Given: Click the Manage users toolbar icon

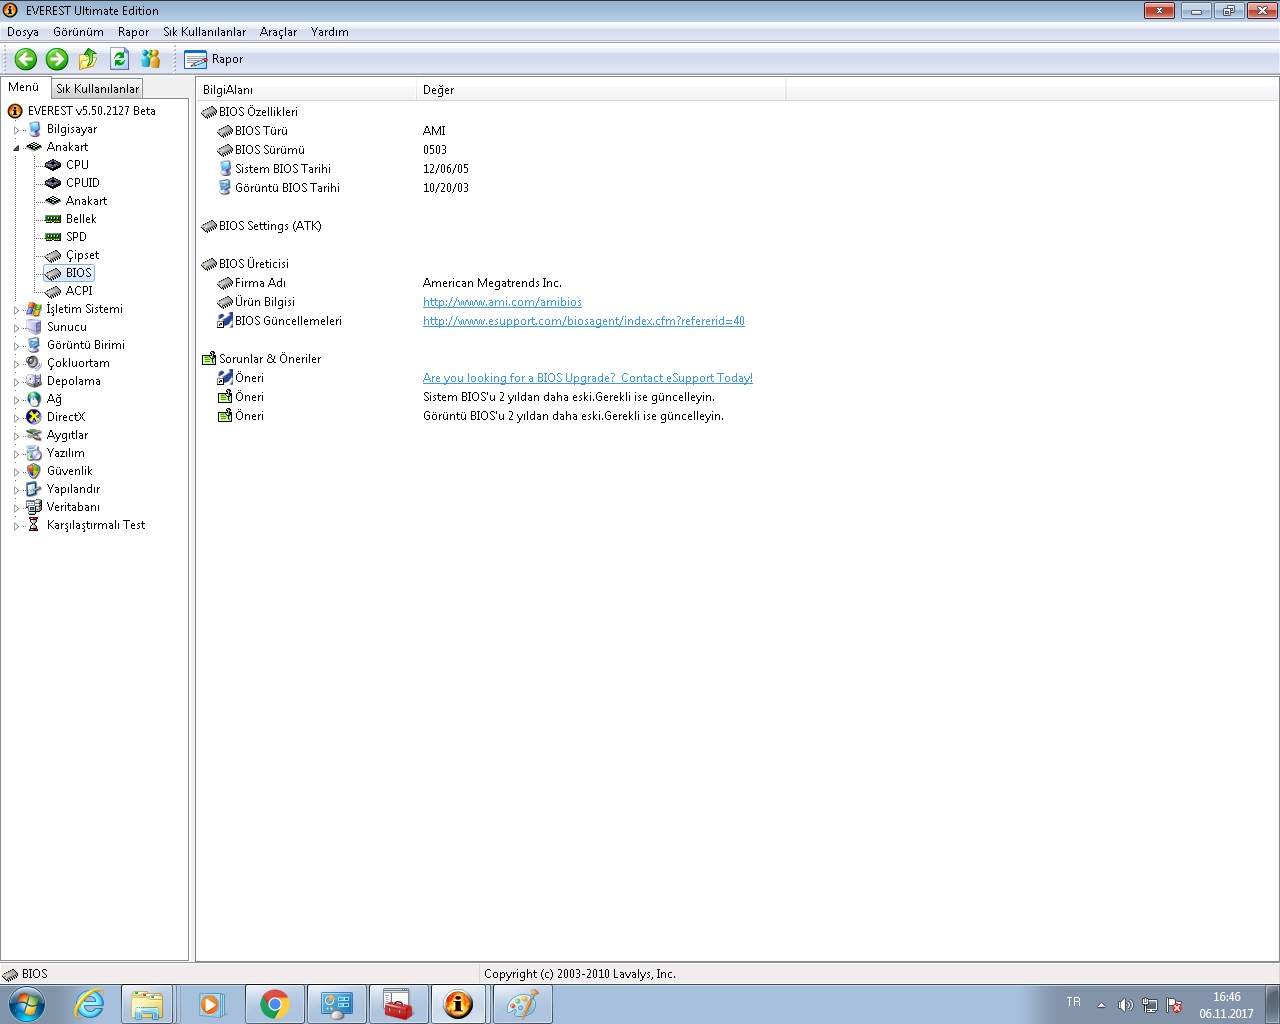Looking at the screenshot, I should [150, 59].
